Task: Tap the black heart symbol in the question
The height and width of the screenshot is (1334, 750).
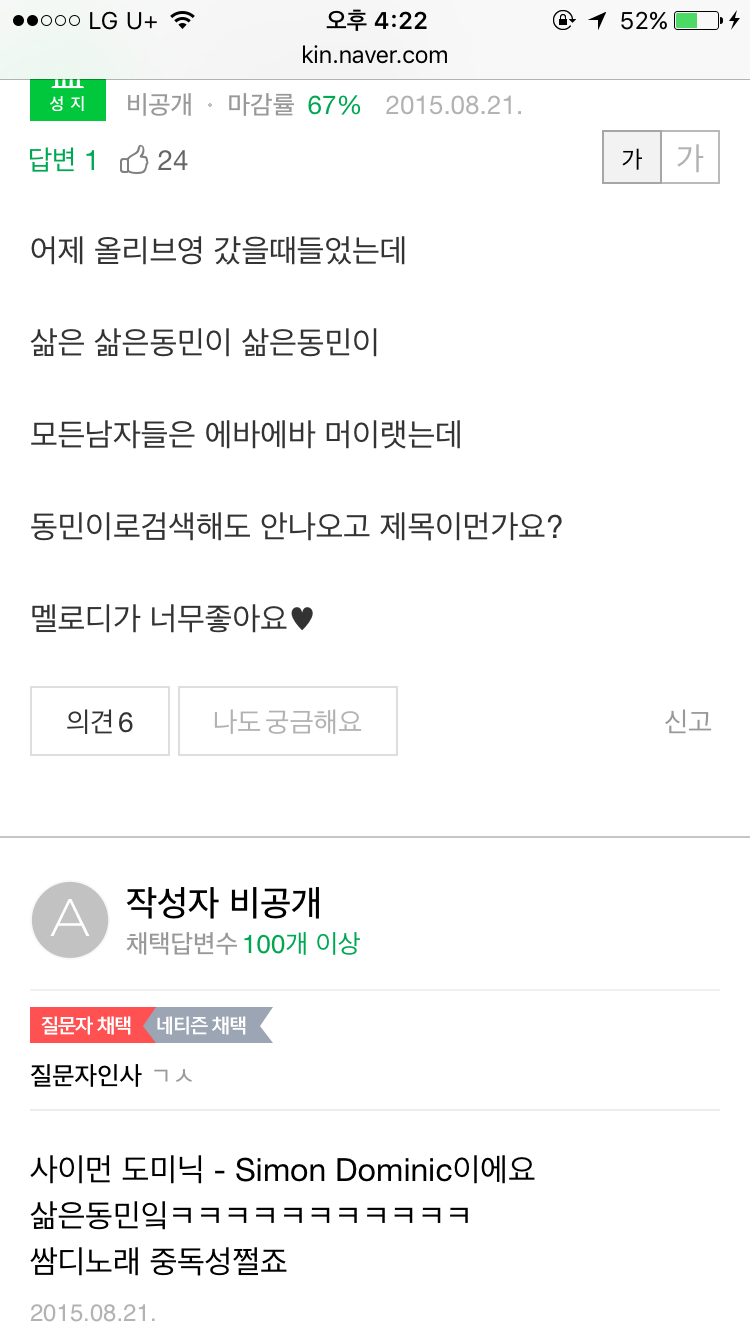Action: [x=302, y=620]
